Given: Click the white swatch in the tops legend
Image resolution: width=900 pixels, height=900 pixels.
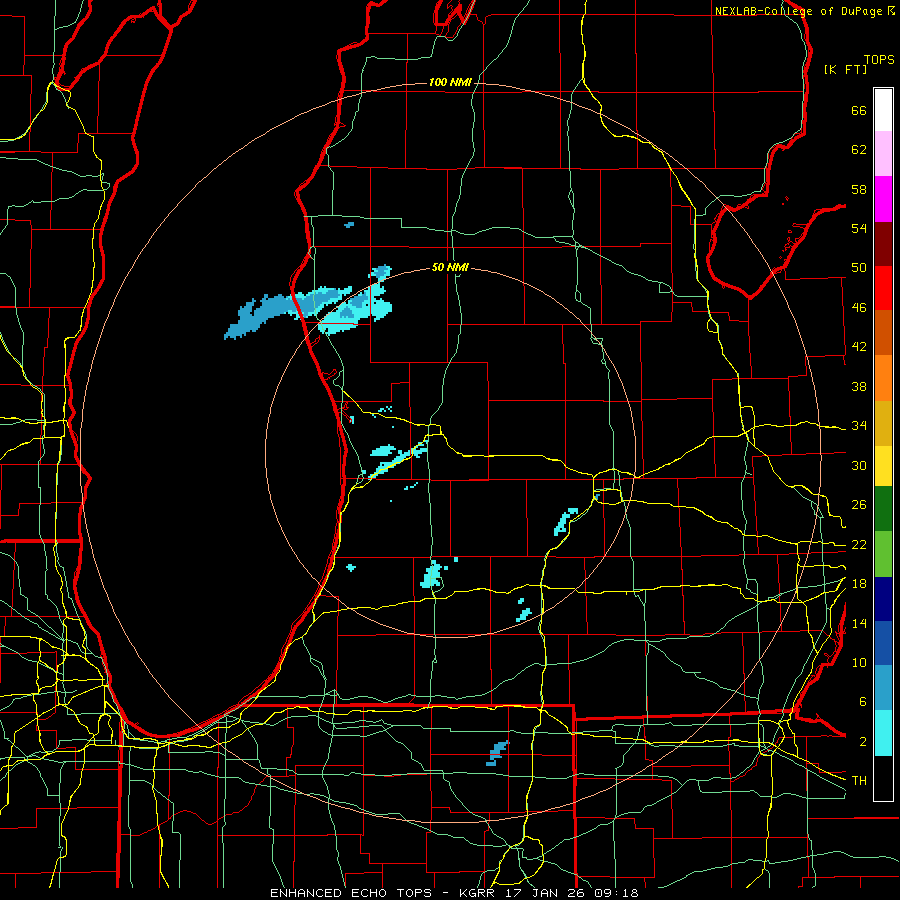Looking at the screenshot, I should pos(883,110).
